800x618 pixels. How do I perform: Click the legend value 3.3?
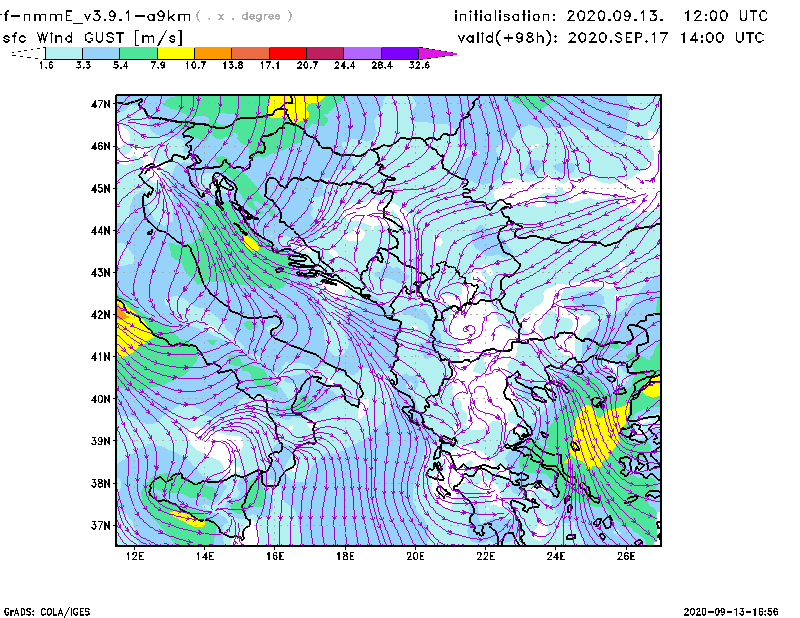click(83, 65)
